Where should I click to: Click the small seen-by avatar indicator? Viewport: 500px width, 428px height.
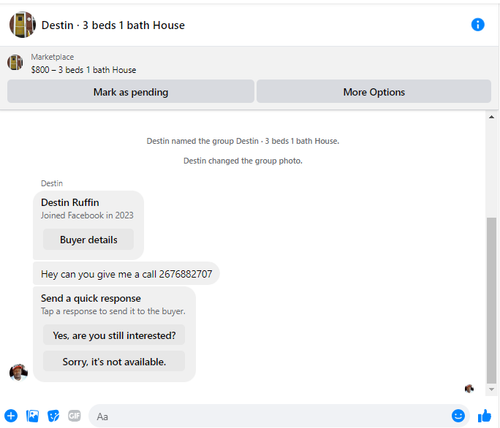coord(469,389)
